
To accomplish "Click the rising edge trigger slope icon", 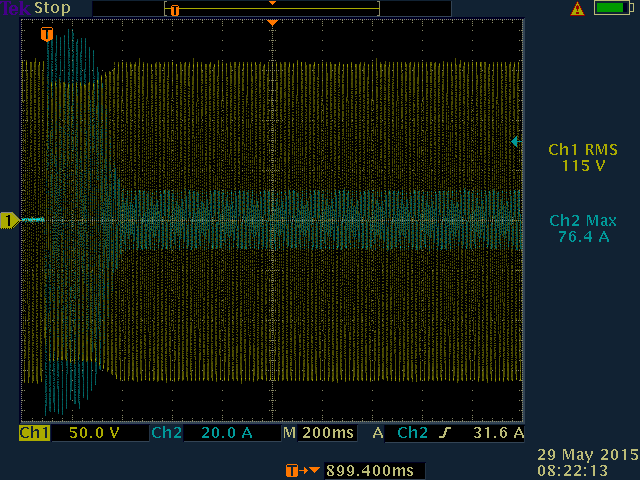I will click(444, 433).
